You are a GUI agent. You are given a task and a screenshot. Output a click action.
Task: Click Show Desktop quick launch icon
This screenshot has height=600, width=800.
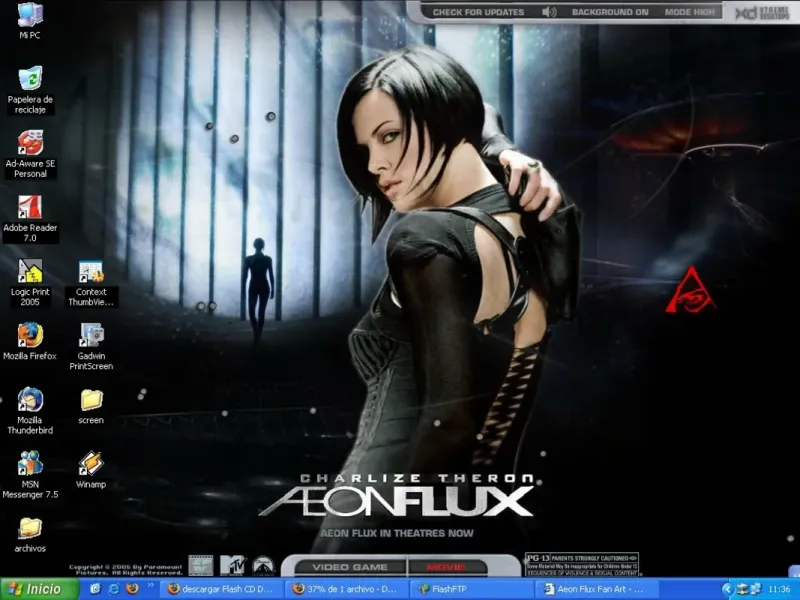(x=95, y=589)
